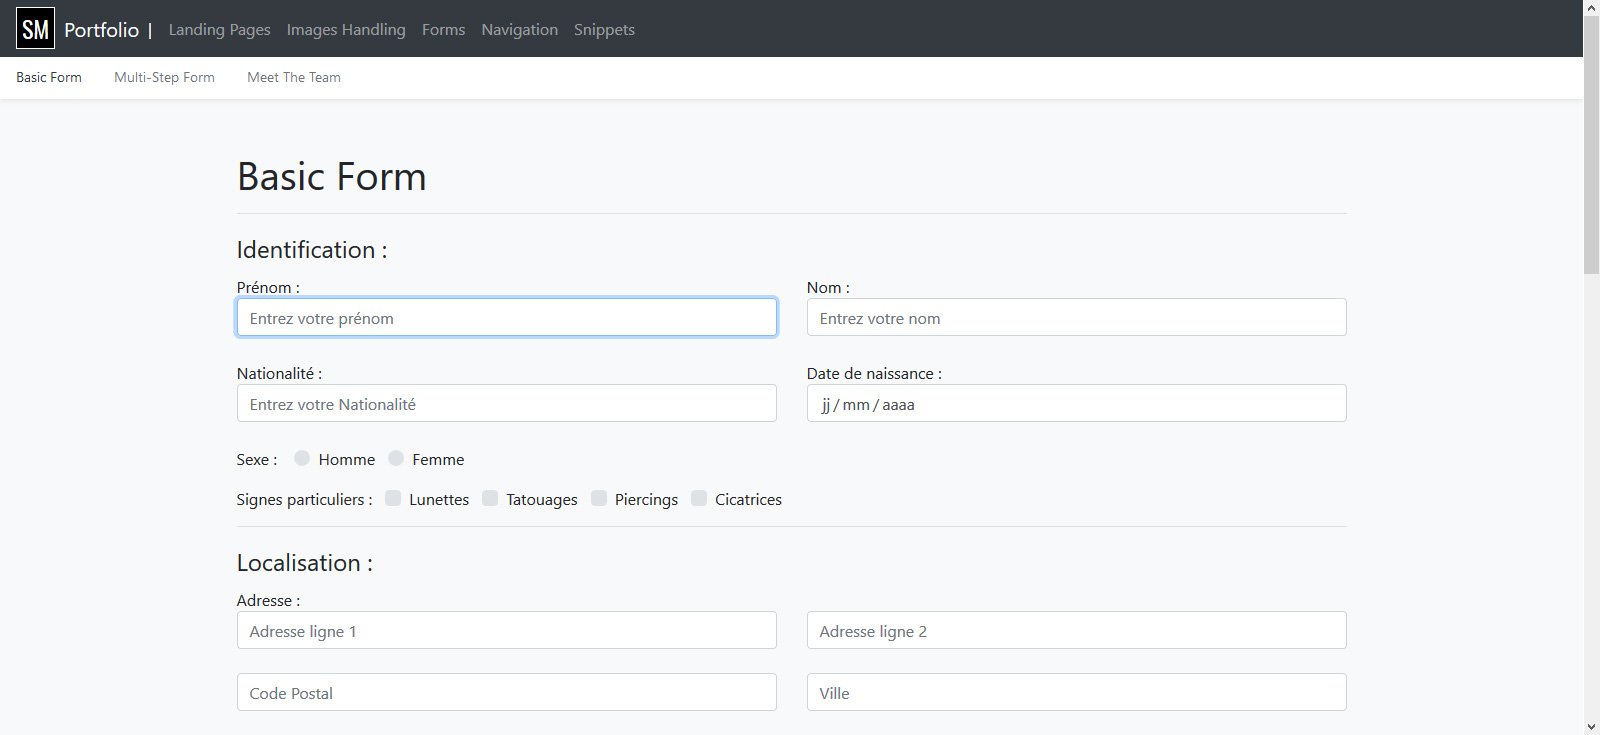The height and width of the screenshot is (735, 1600).
Task: Click the Adresse ligne 1 field
Action: click(x=506, y=630)
